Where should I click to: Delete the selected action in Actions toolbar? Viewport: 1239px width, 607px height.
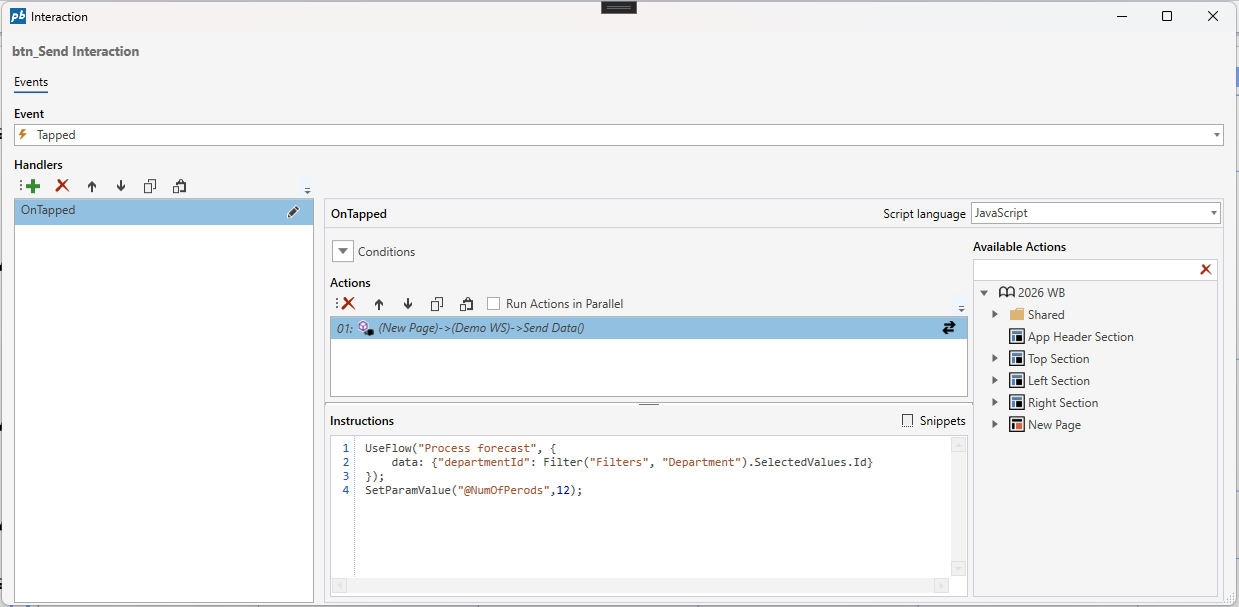[x=348, y=304]
